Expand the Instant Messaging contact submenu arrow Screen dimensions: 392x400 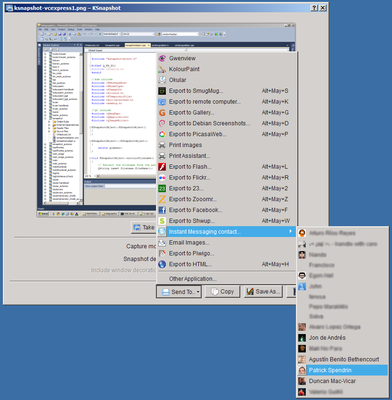point(291,231)
